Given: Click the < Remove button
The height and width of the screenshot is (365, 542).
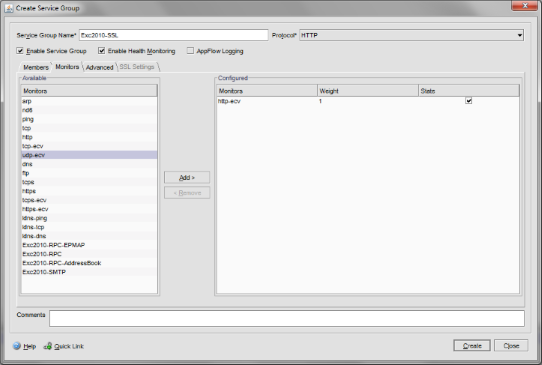Looking at the screenshot, I should [x=187, y=193].
